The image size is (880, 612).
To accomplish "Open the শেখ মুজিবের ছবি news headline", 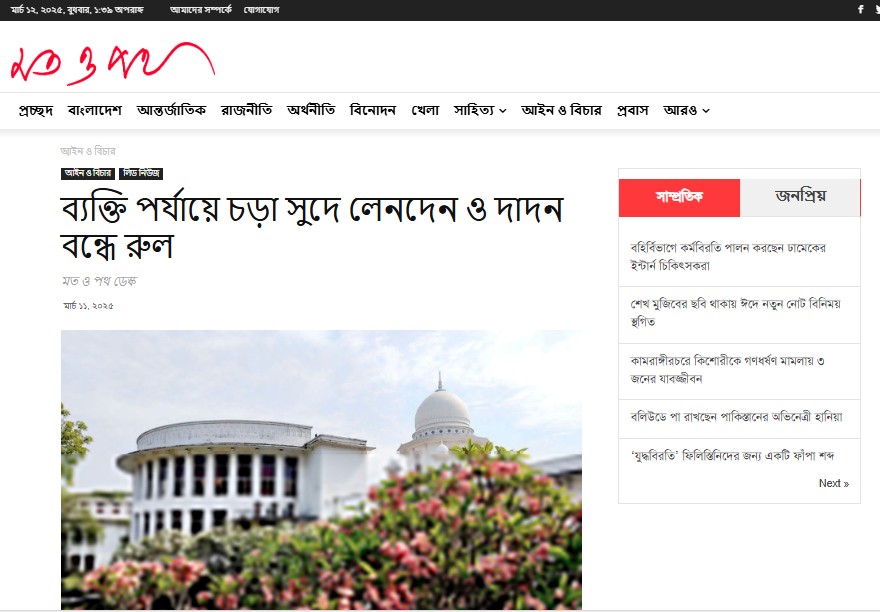I will point(735,313).
